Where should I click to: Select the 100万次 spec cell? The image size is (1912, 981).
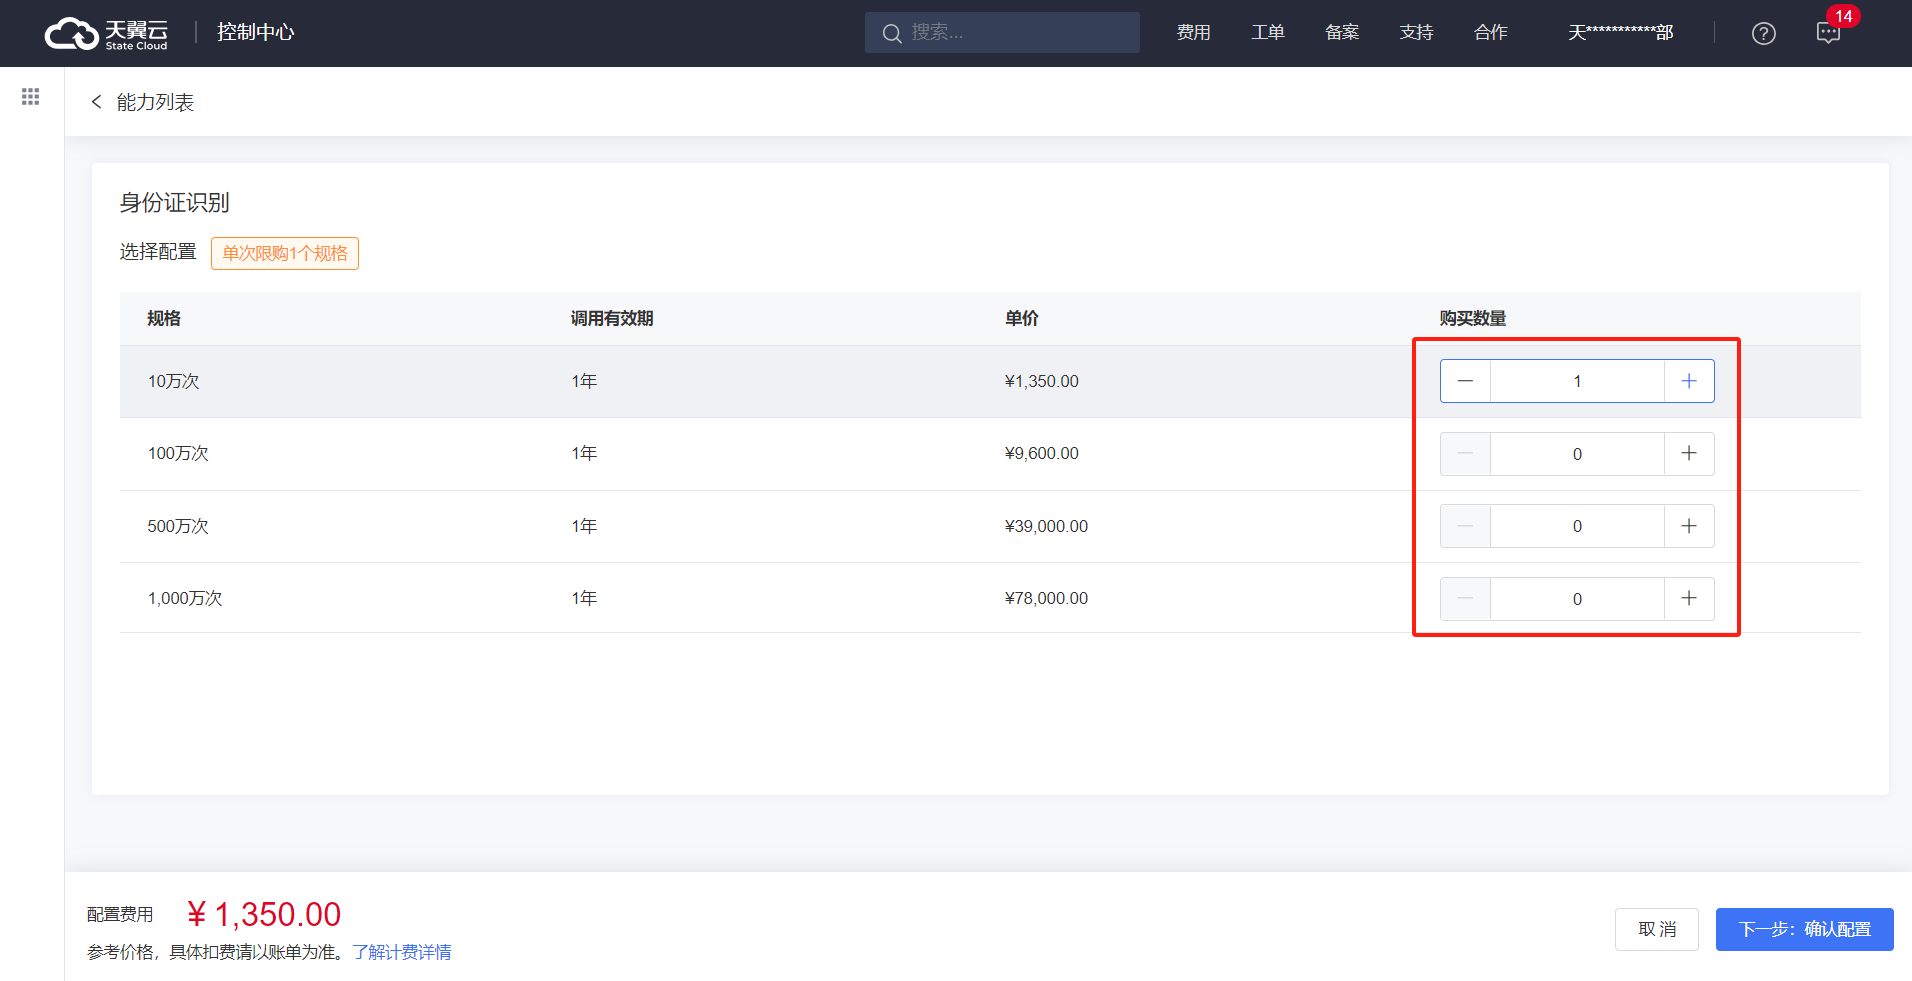pyautogui.click(x=178, y=453)
